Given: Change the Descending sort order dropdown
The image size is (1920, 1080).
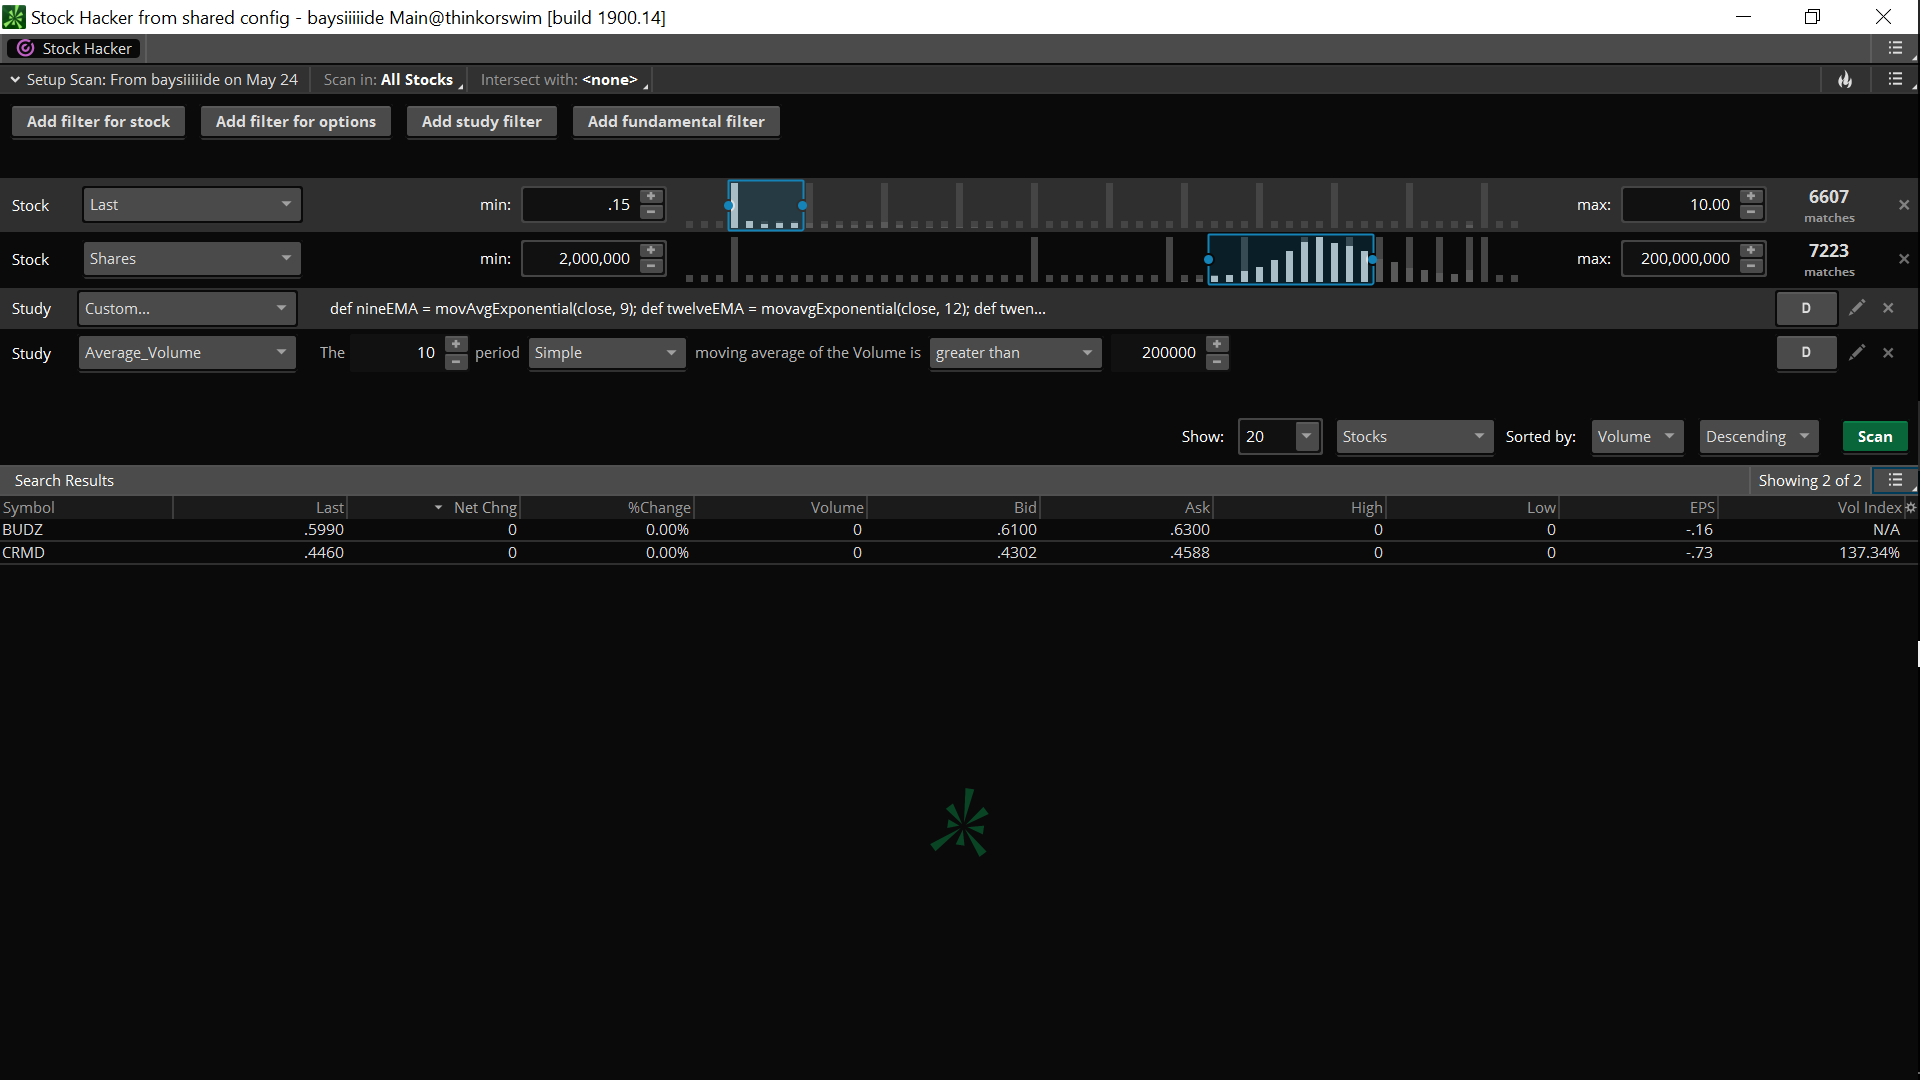Looking at the screenshot, I should pyautogui.click(x=1759, y=437).
